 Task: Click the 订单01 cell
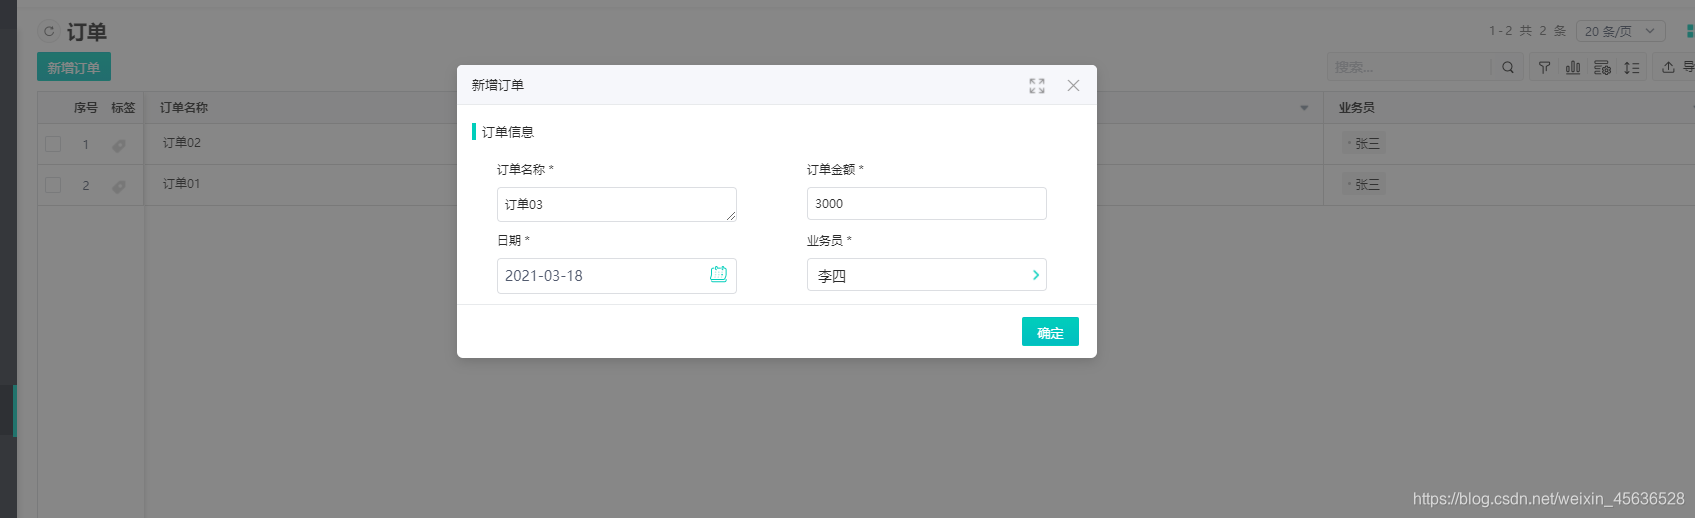tap(182, 184)
